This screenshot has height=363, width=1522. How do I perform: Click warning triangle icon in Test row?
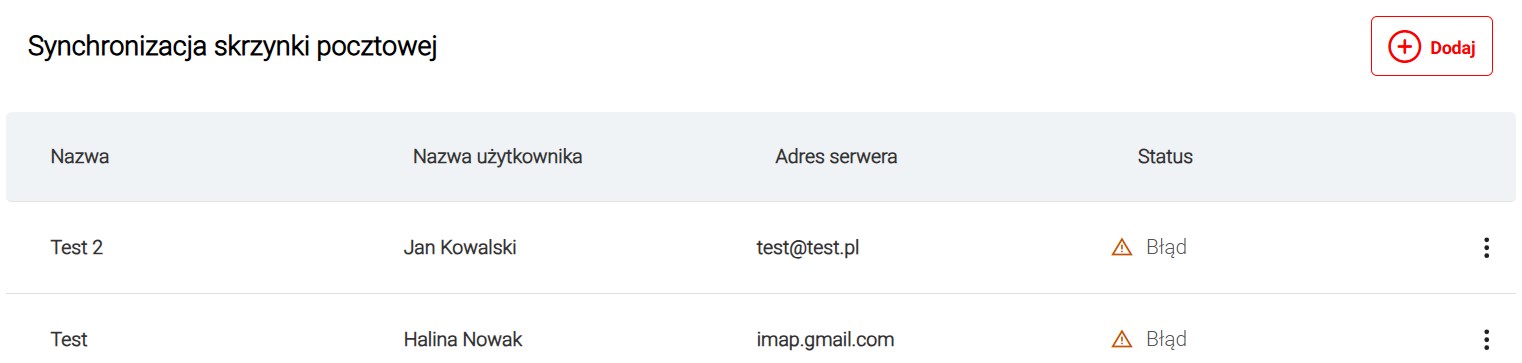1122,339
